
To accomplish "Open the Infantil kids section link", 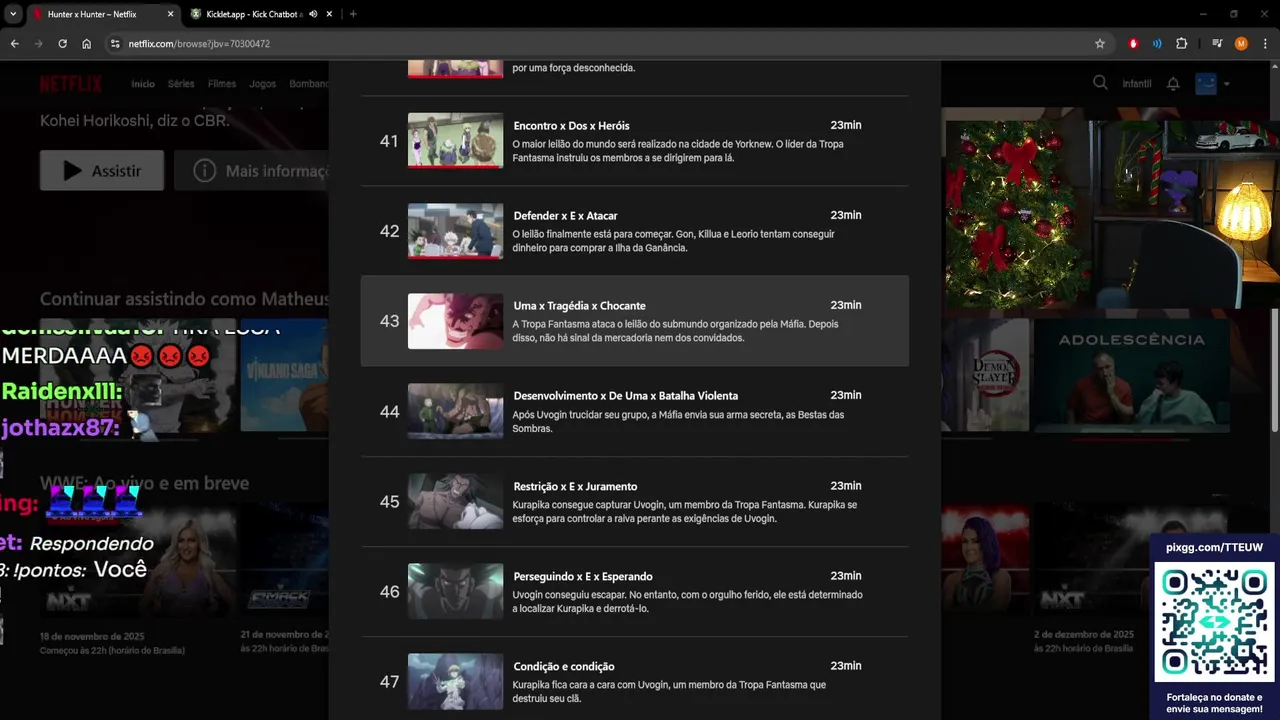I will click(1137, 84).
